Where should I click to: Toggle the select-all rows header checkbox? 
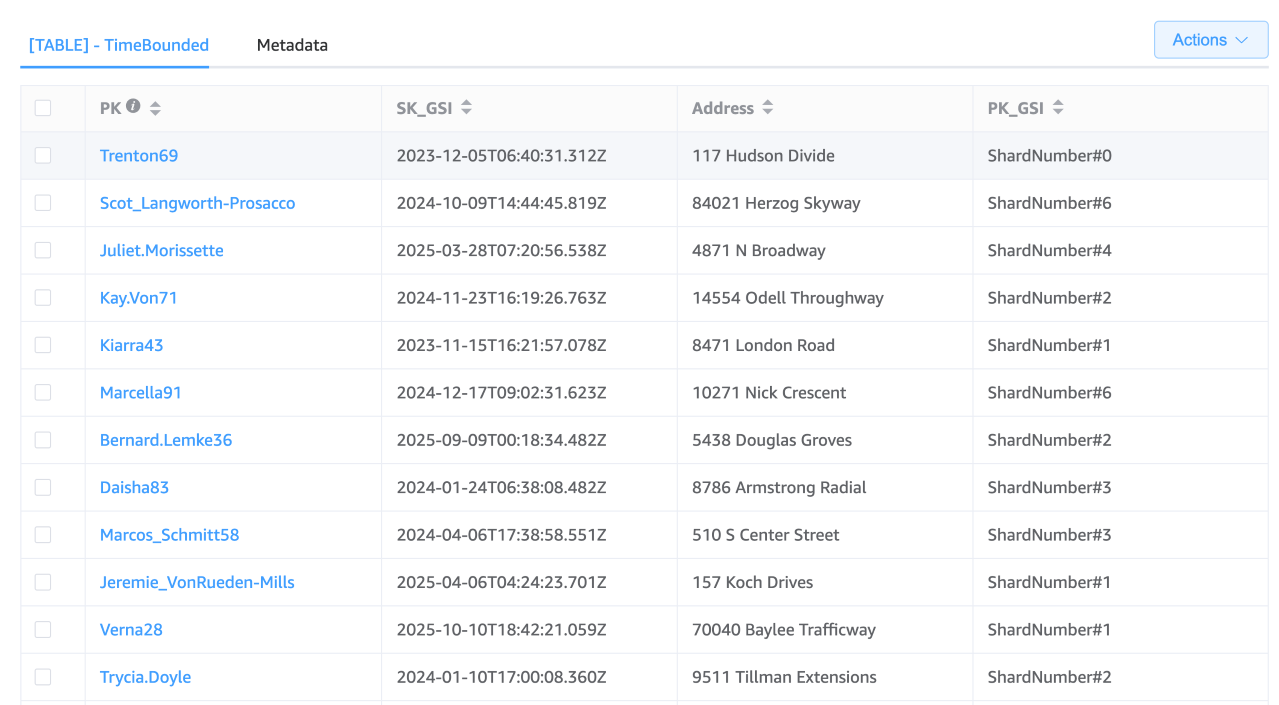pos(43,108)
